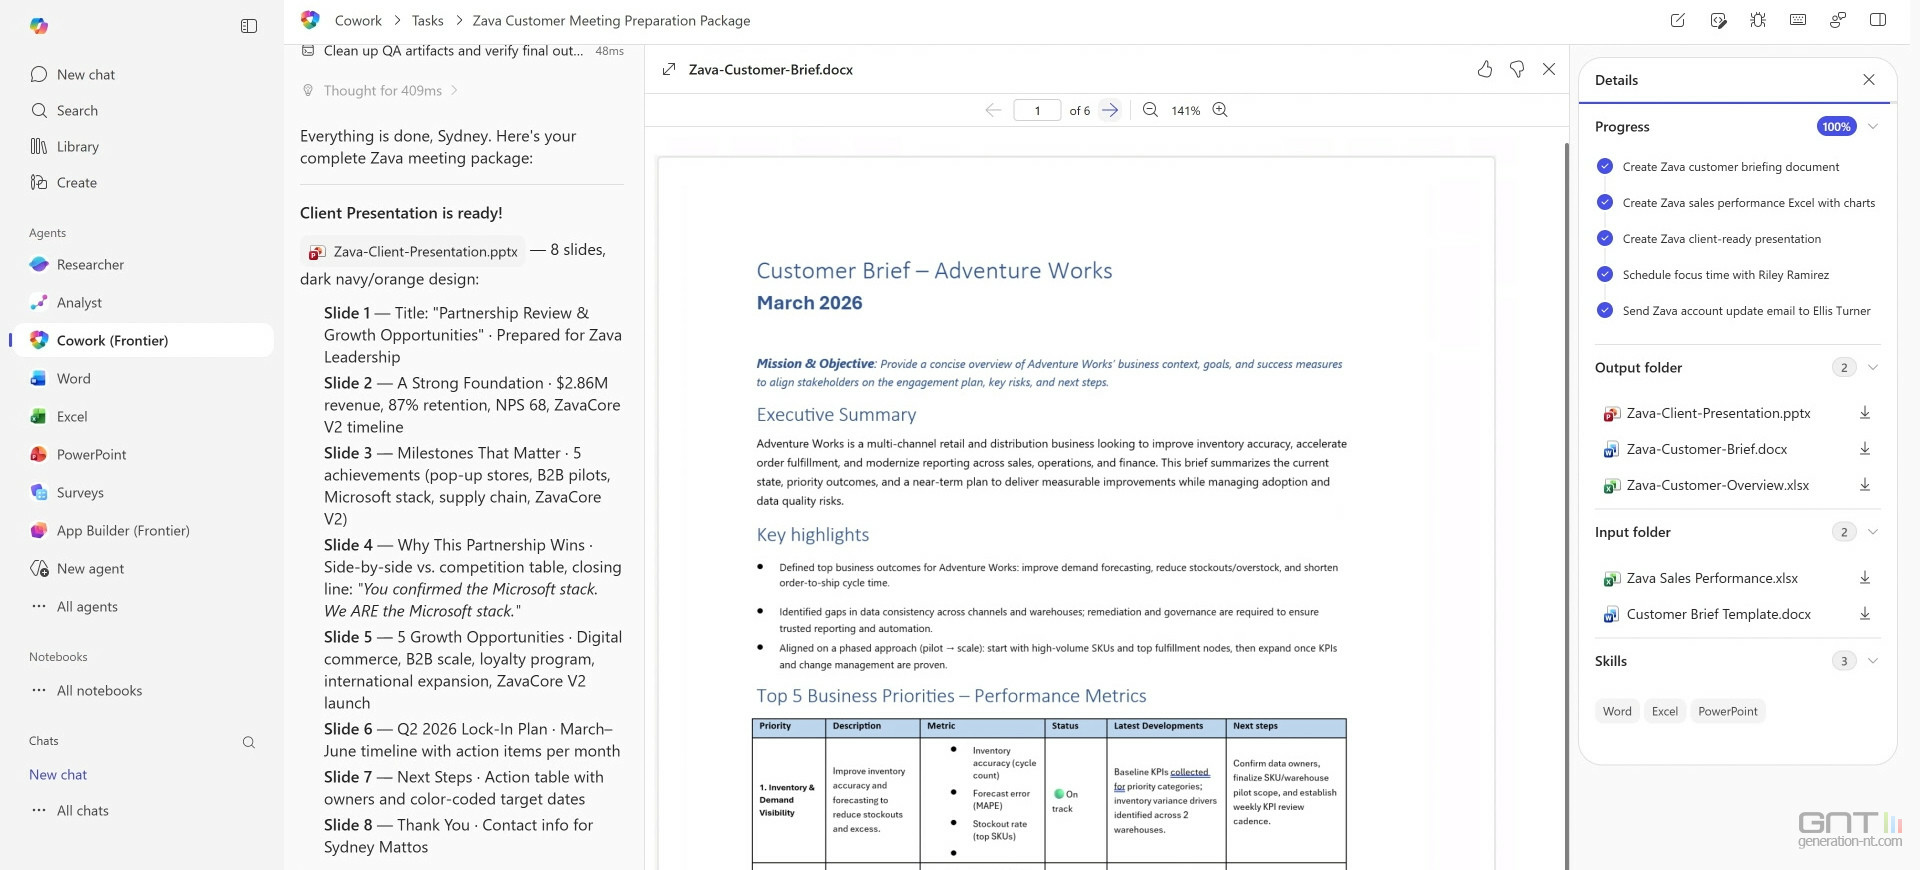
Task: Toggle 'Schedule focus time with Riley Ramirez' checkmark
Action: [1605, 275]
